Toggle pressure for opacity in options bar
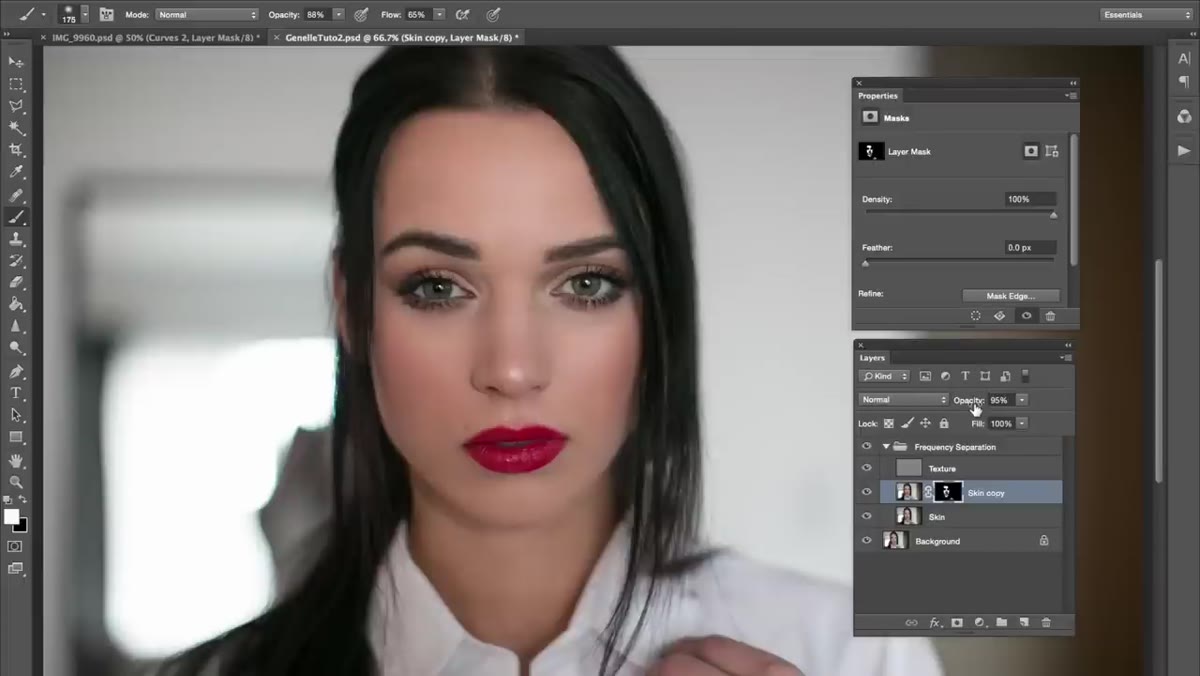The width and height of the screenshot is (1200, 676). [x=362, y=15]
